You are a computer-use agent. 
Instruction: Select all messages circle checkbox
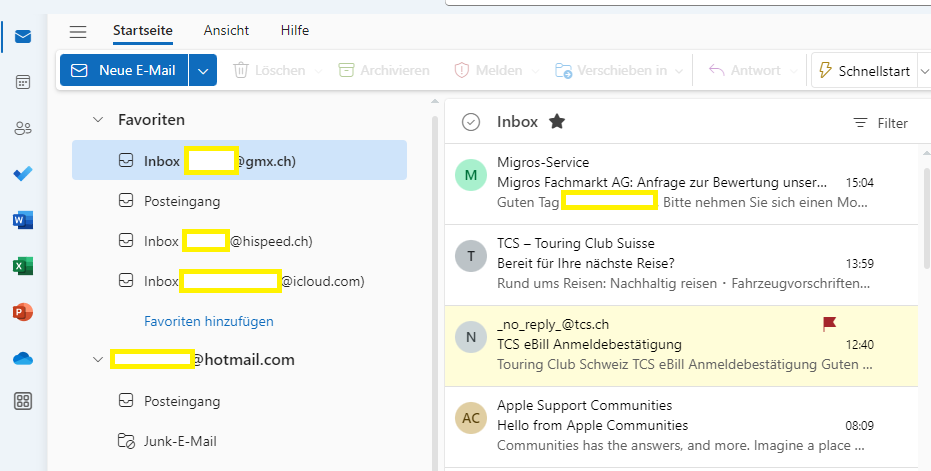point(471,122)
